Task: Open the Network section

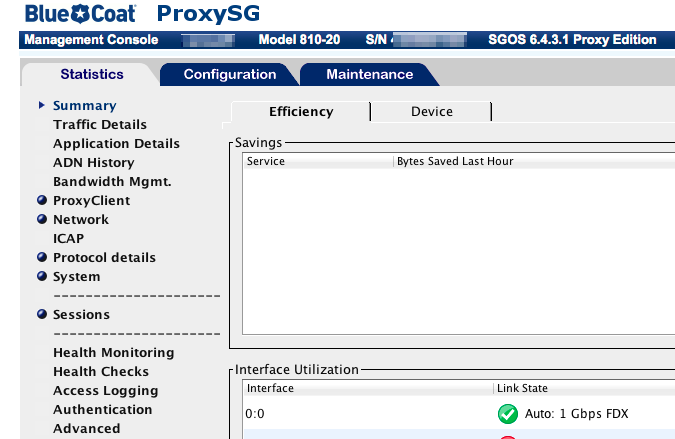Action: (x=81, y=220)
